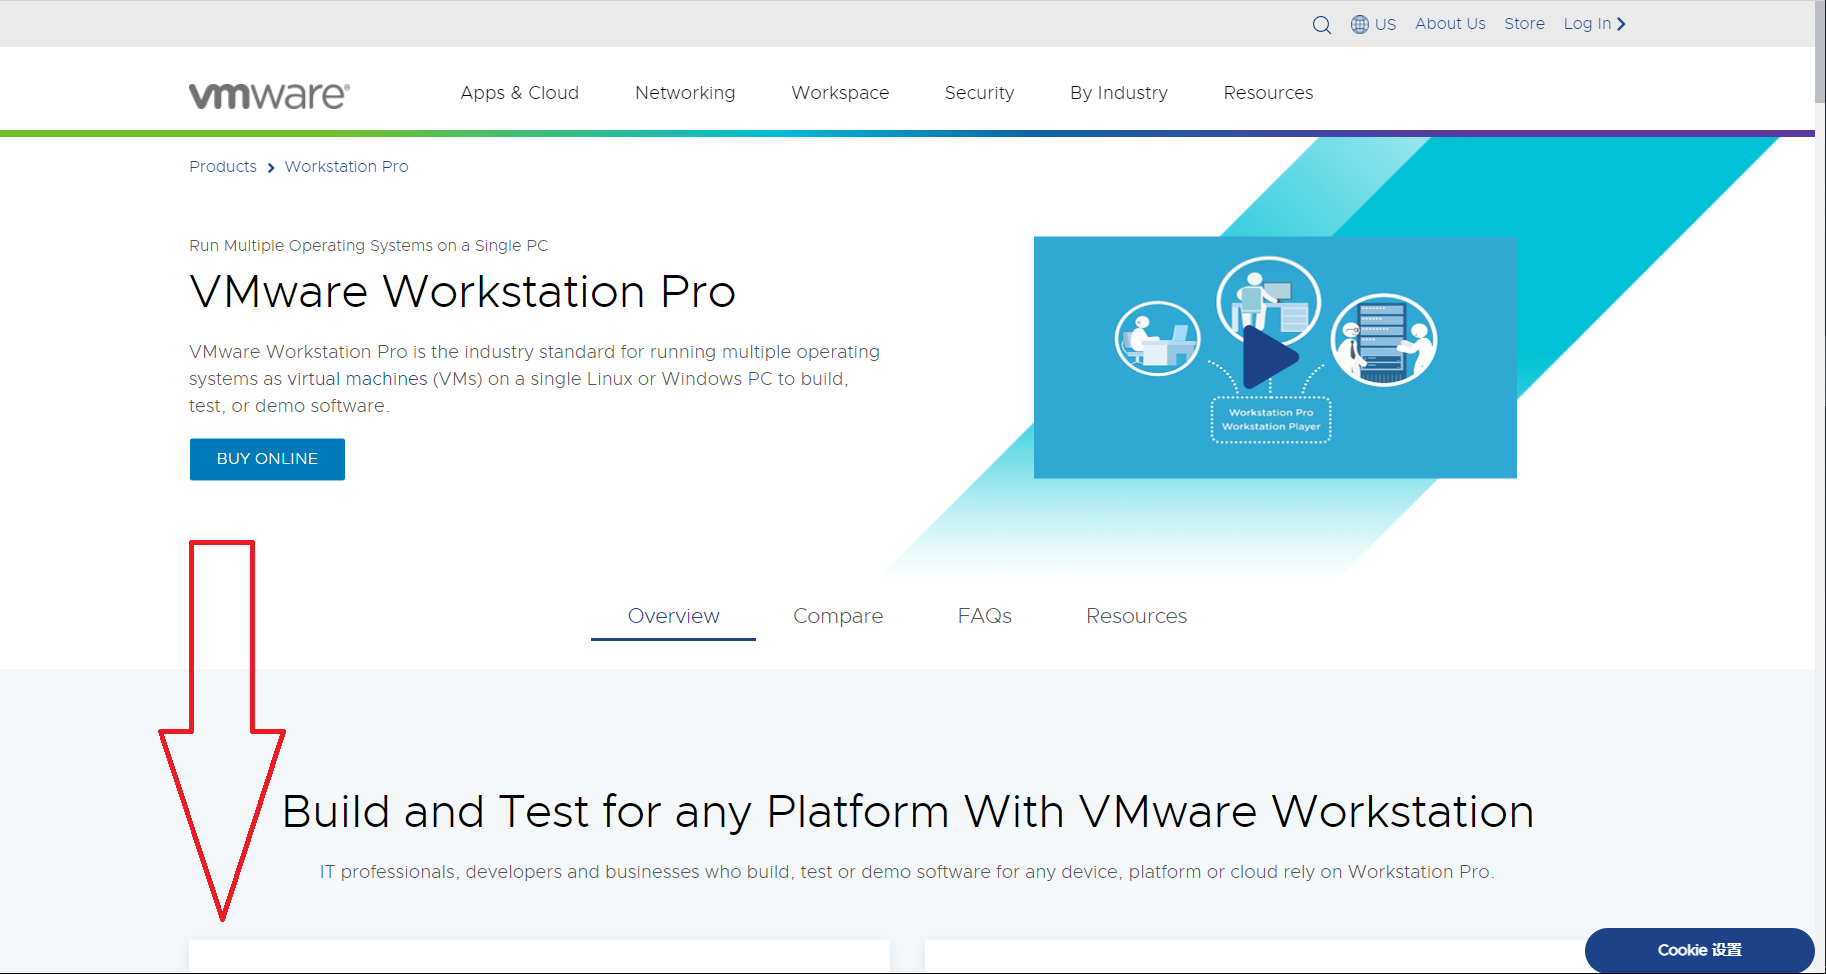Screen dimensions: 1826x974
Task: Open the Cookie settings button
Action: click(x=1699, y=950)
